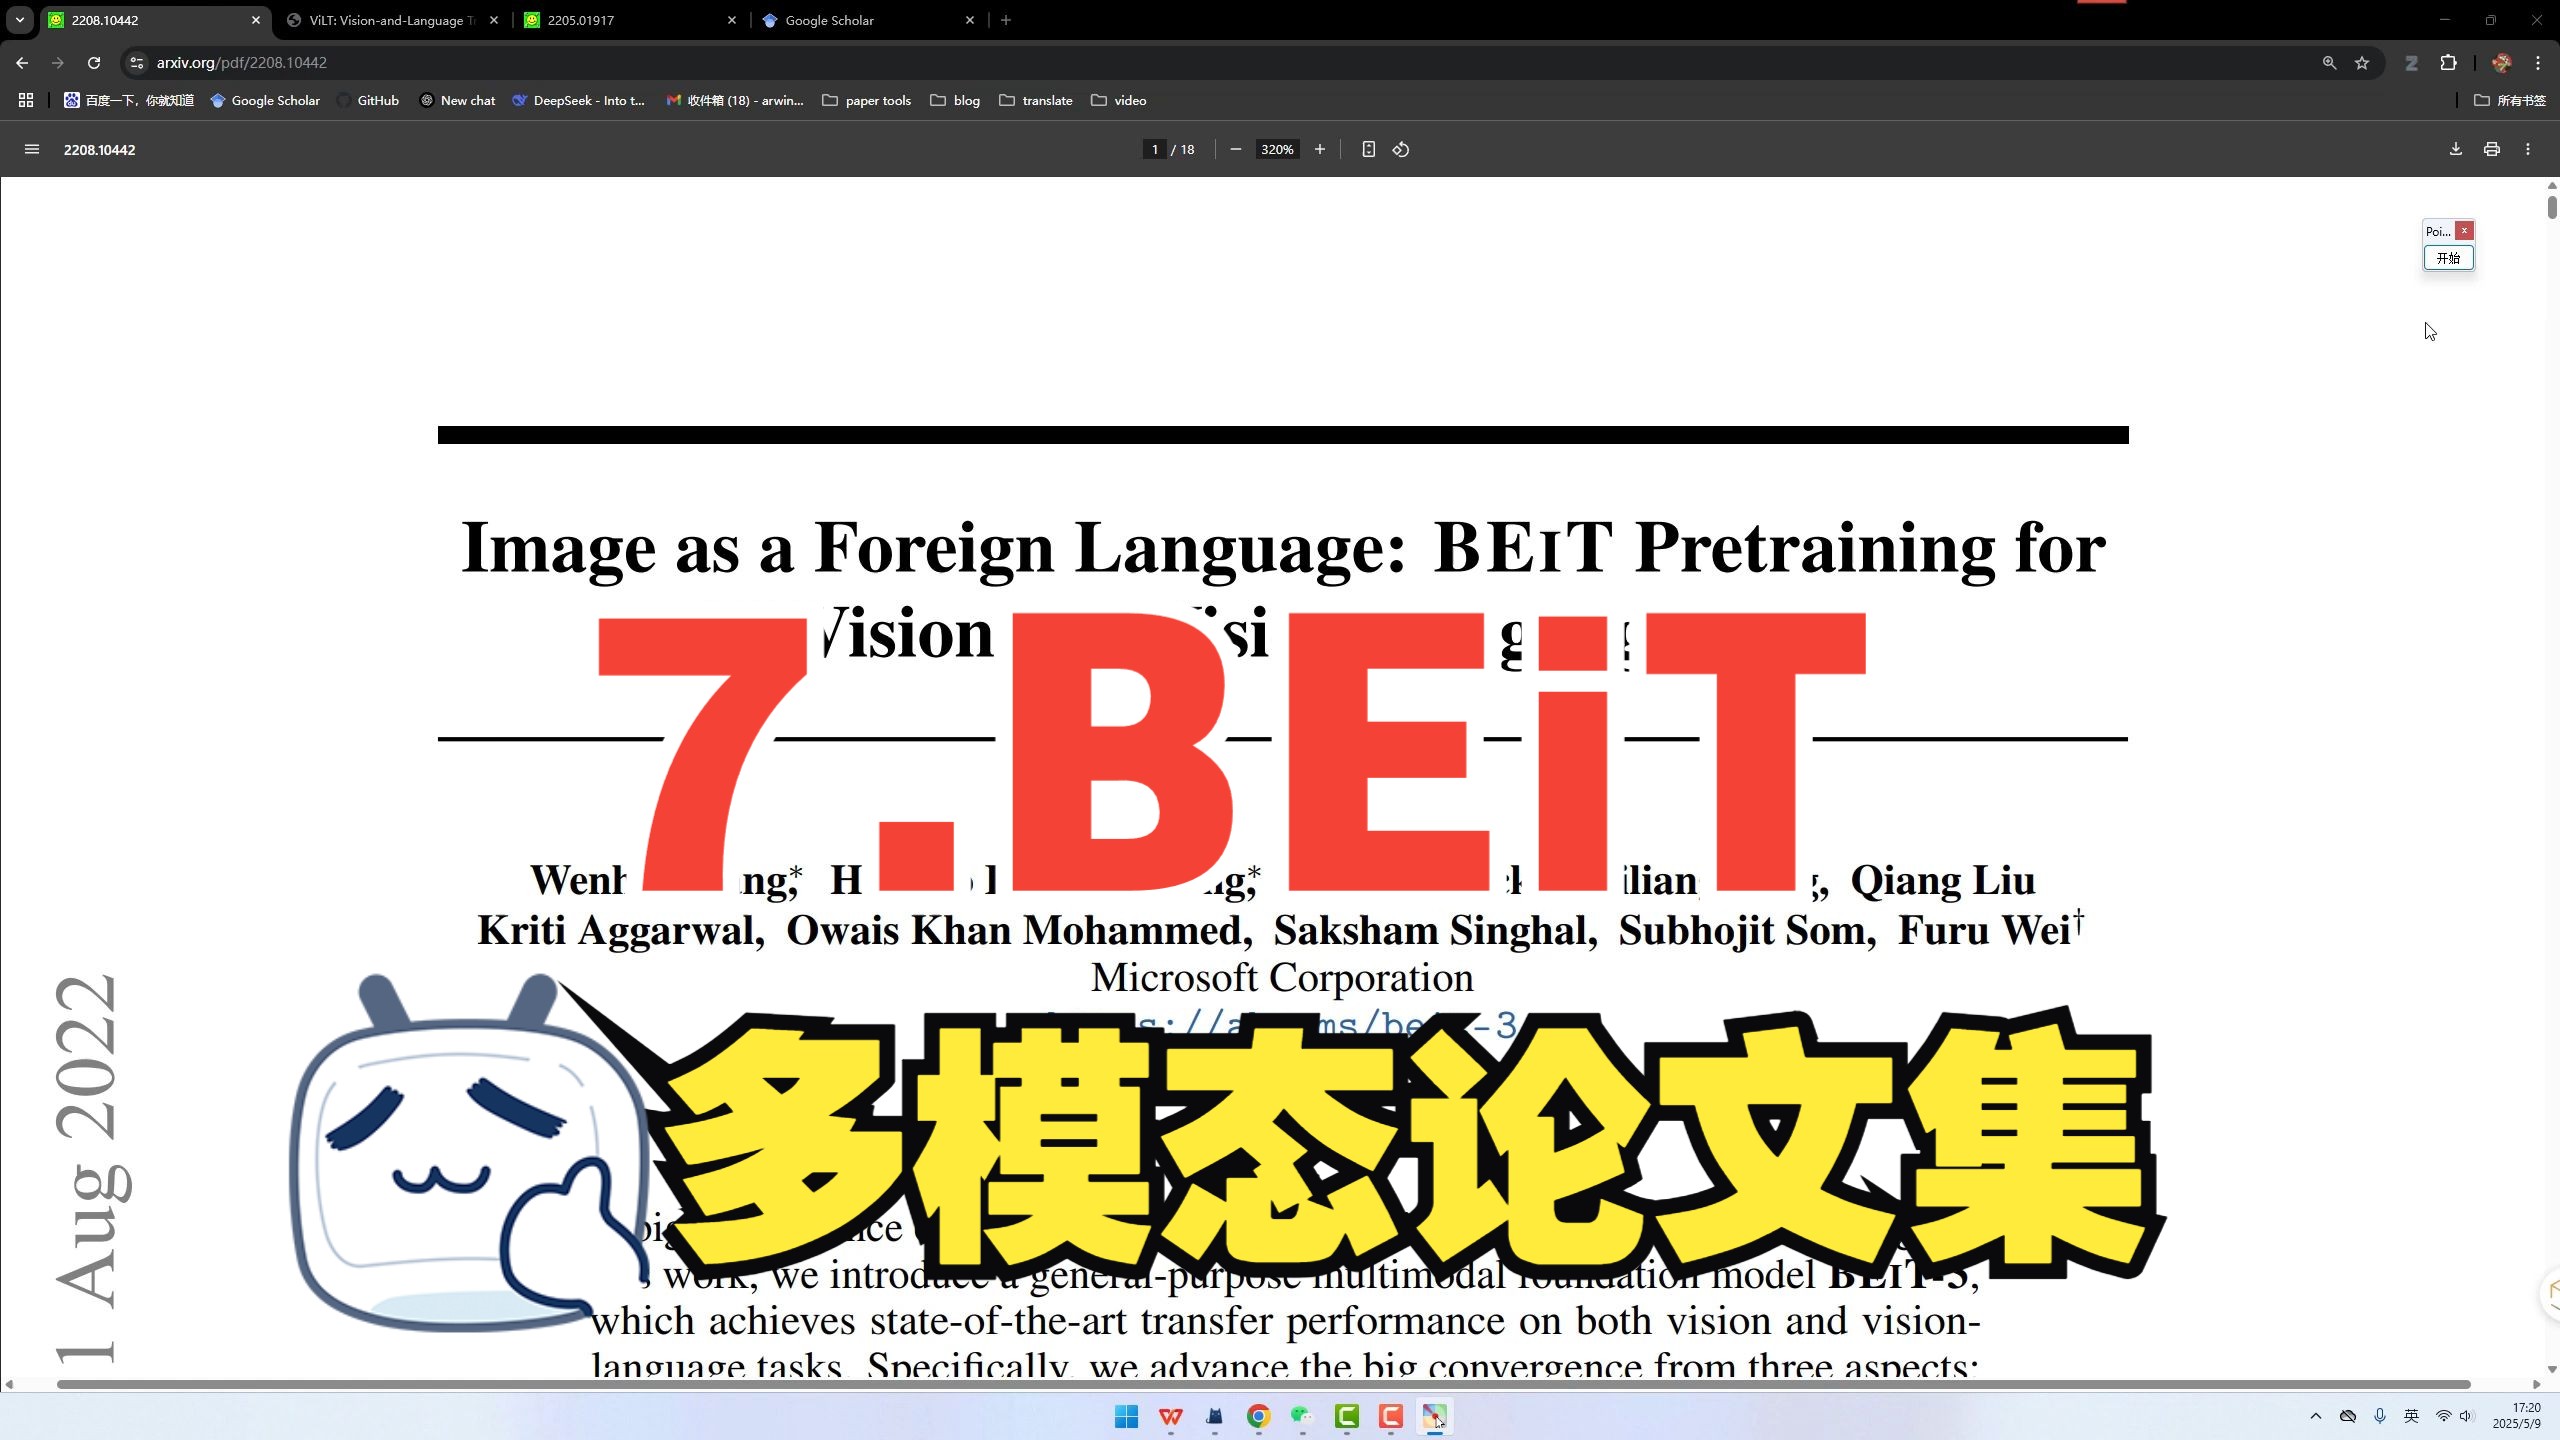Open the New chat bookmark
This screenshot has width=2560, height=1440.
click(x=457, y=100)
